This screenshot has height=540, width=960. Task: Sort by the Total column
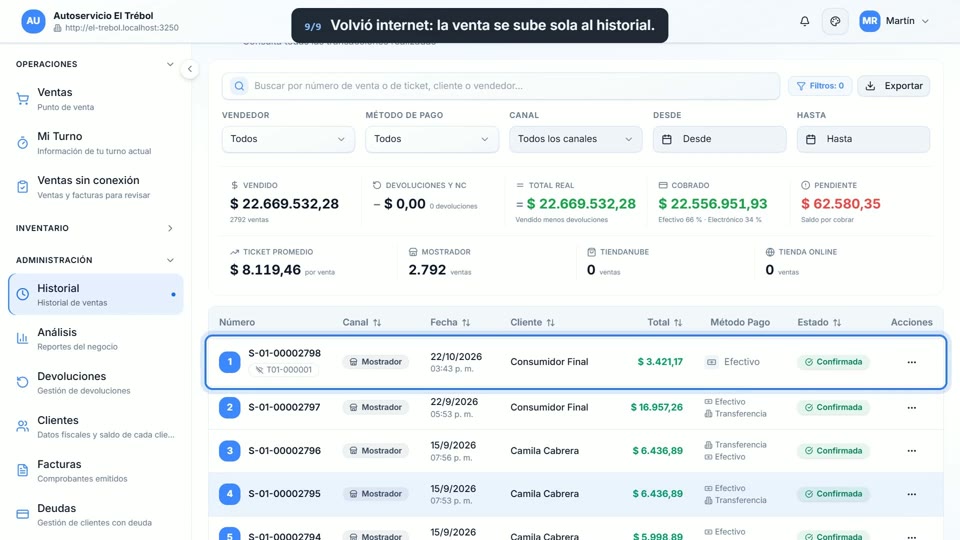click(664, 322)
